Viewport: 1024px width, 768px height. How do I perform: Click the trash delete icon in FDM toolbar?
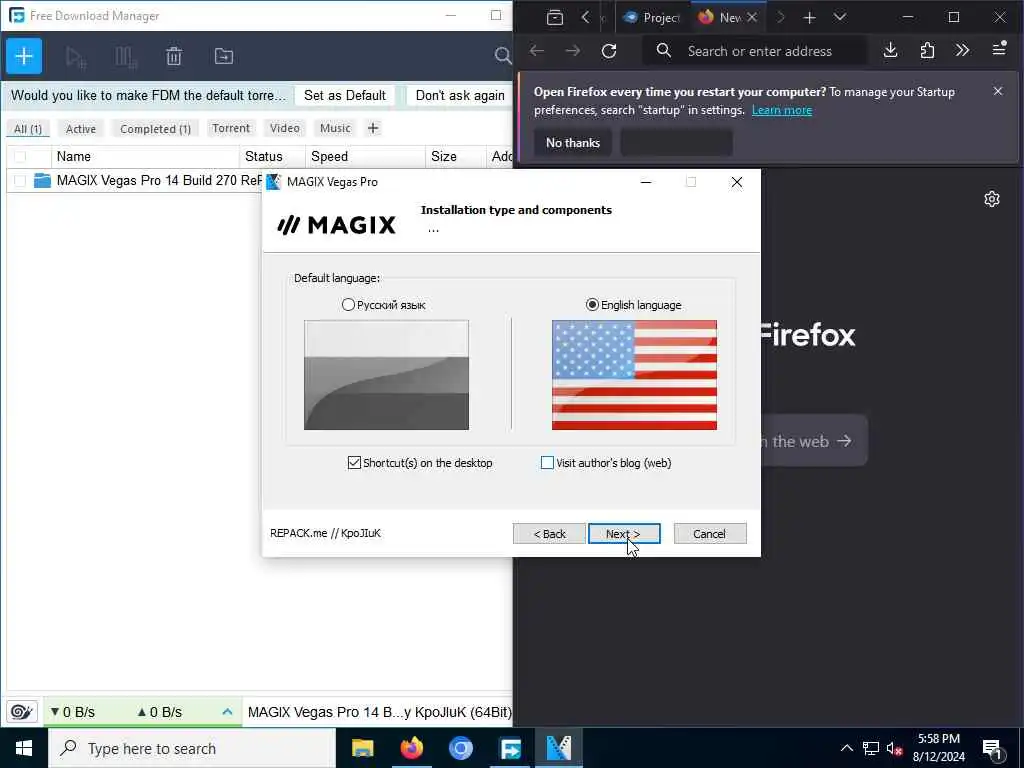[x=174, y=57]
